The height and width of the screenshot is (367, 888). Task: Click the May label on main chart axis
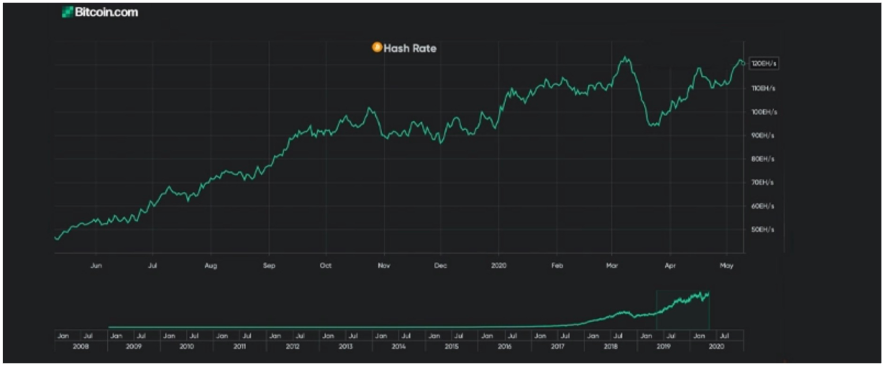tap(727, 265)
